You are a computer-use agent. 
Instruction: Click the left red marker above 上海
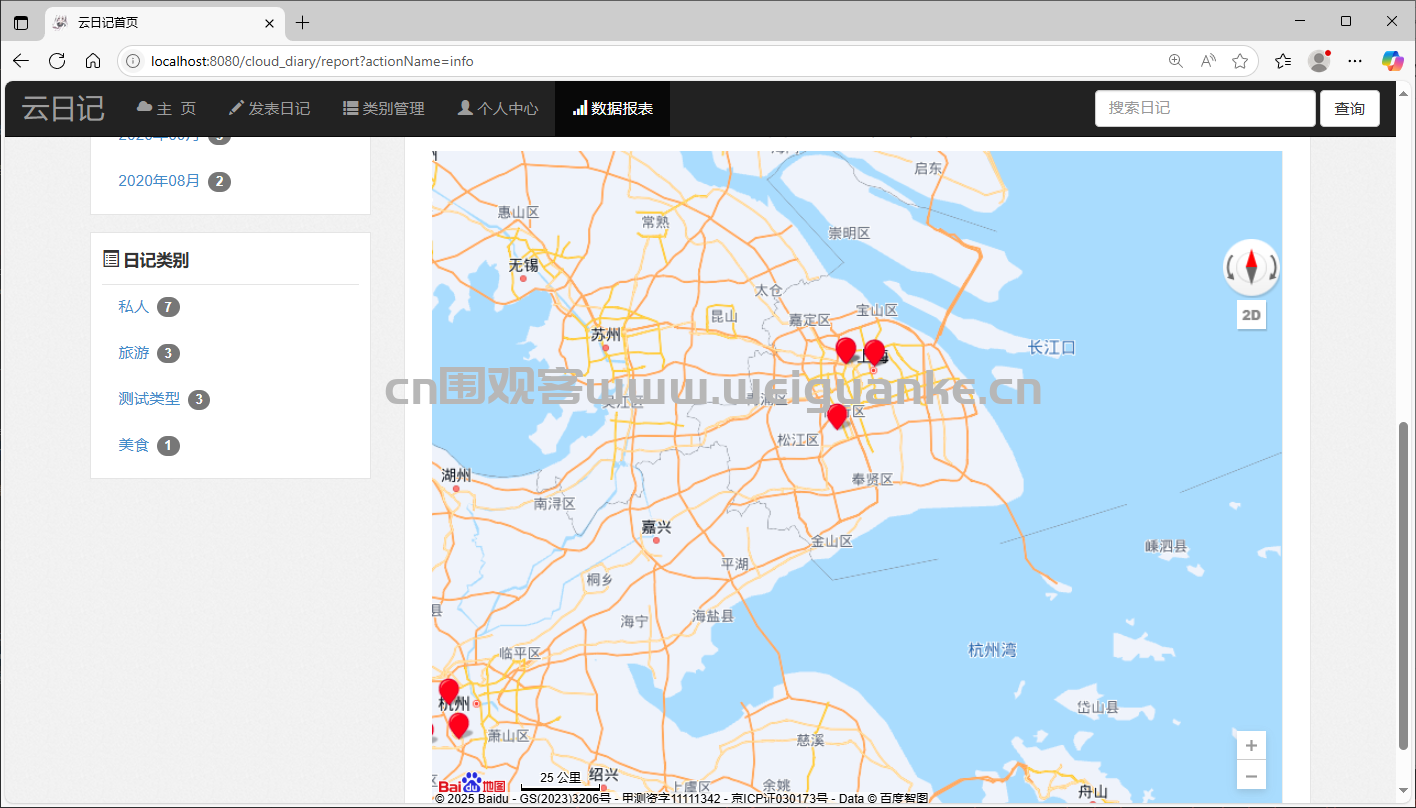click(x=845, y=349)
